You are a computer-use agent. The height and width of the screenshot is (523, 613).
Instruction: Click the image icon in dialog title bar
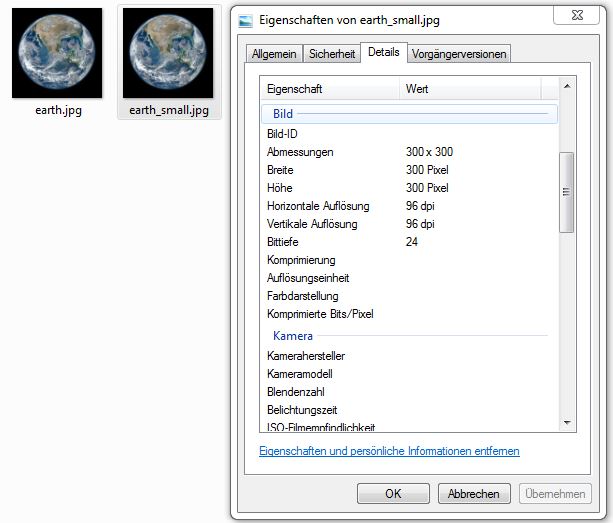[246, 21]
